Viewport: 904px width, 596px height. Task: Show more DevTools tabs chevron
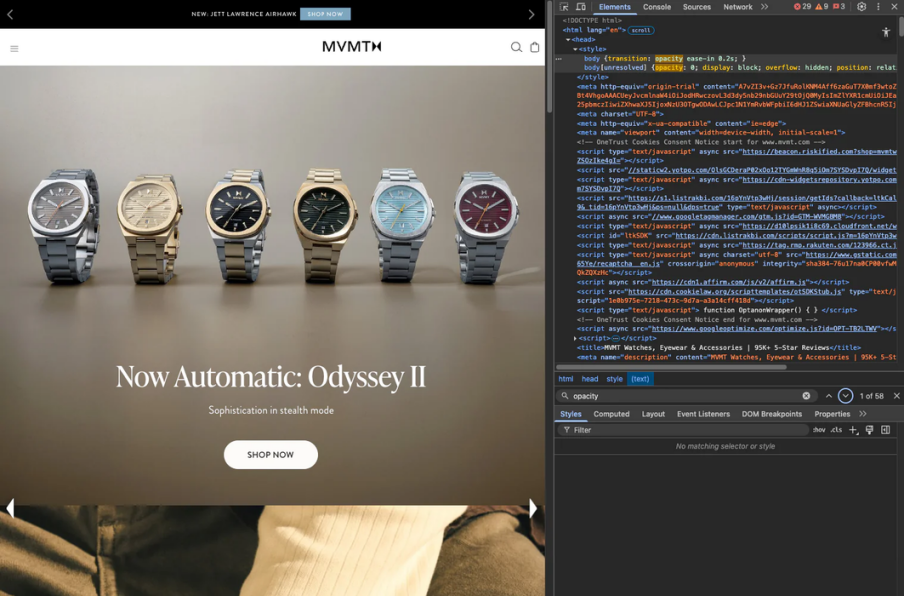click(x=764, y=7)
